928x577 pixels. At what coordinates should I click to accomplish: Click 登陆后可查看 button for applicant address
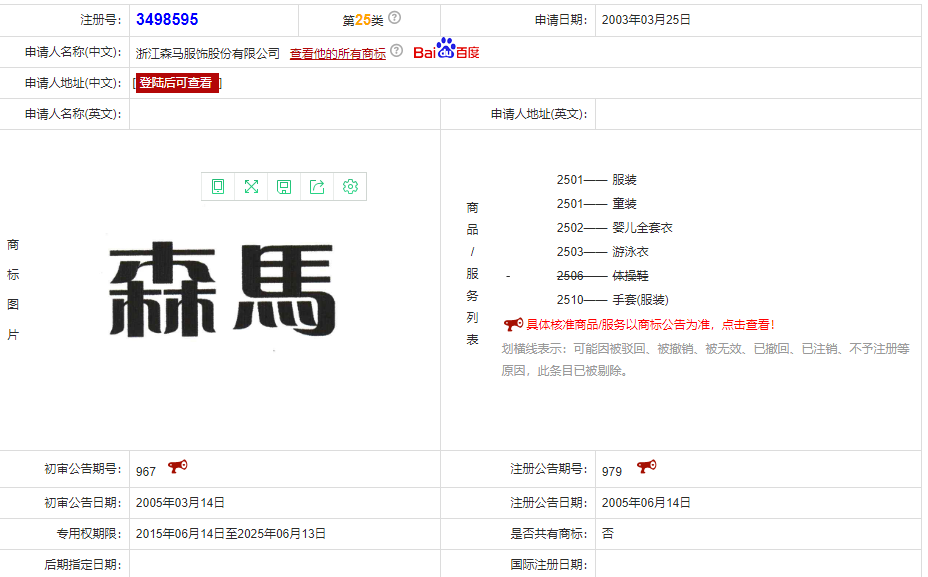pyautogui.click(x=176, y=83)
